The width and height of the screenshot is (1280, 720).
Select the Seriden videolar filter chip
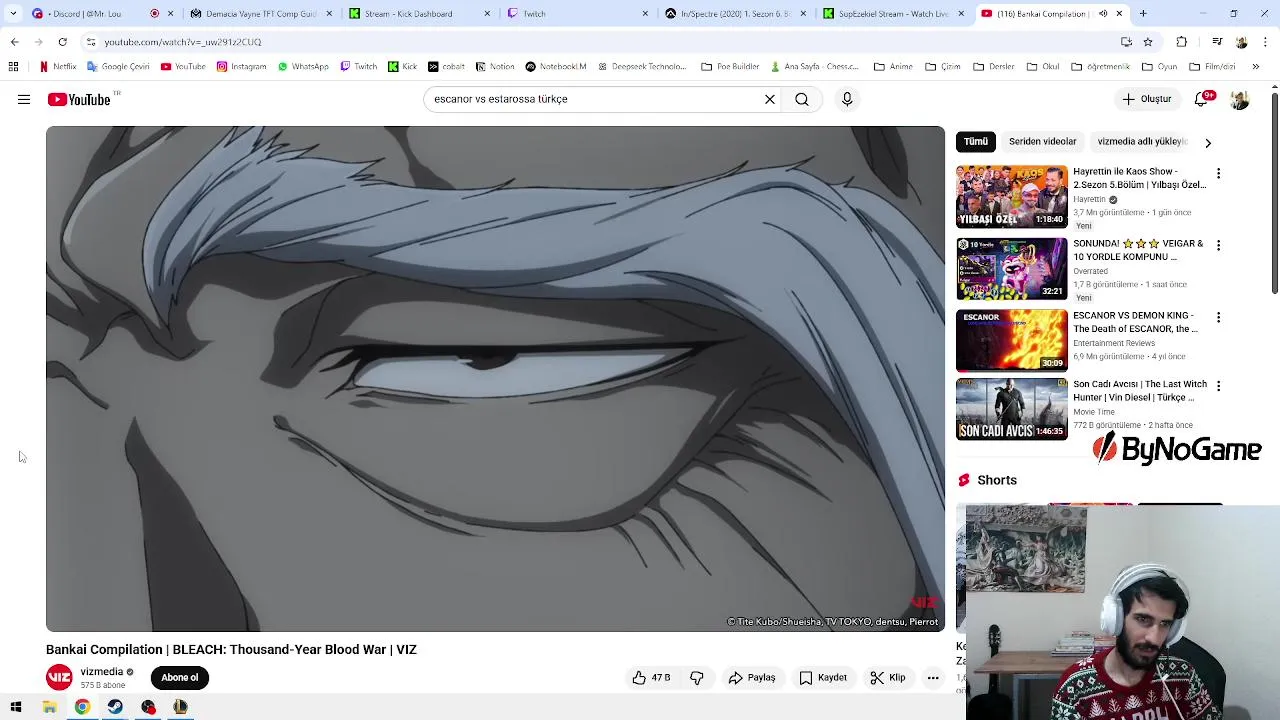click(1042, 142)
